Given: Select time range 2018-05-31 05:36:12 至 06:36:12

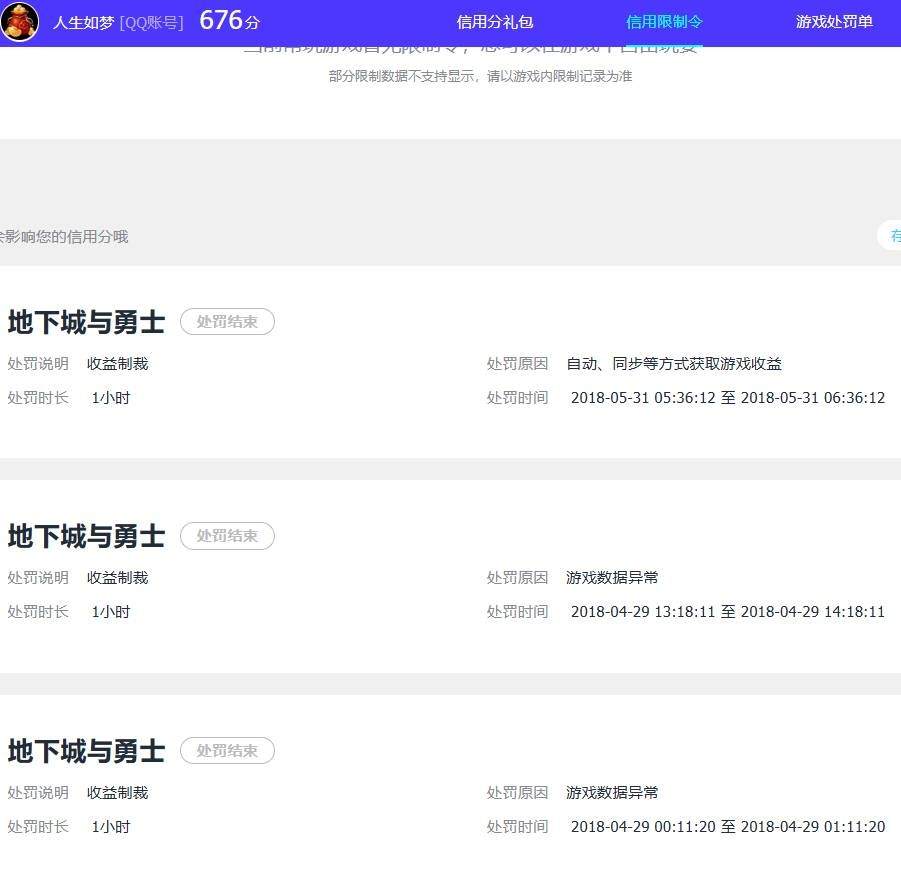Looking at the screenshot, I should point(728,398).
